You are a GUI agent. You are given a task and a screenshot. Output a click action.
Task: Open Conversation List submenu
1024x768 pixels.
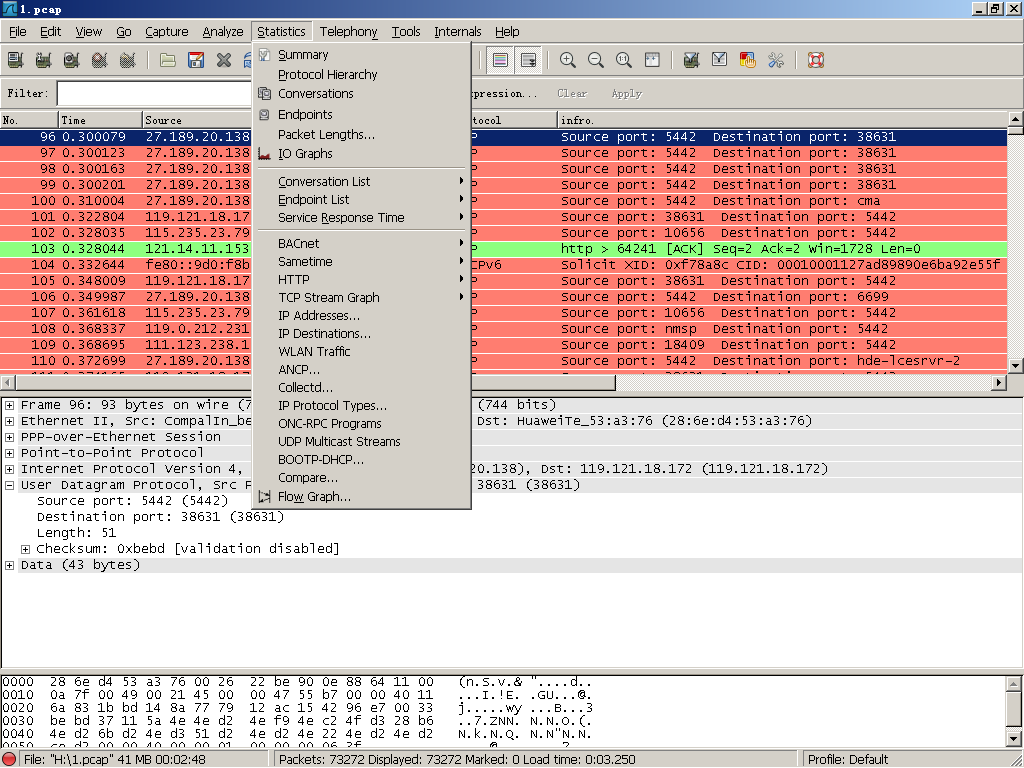tap(361, 182)
